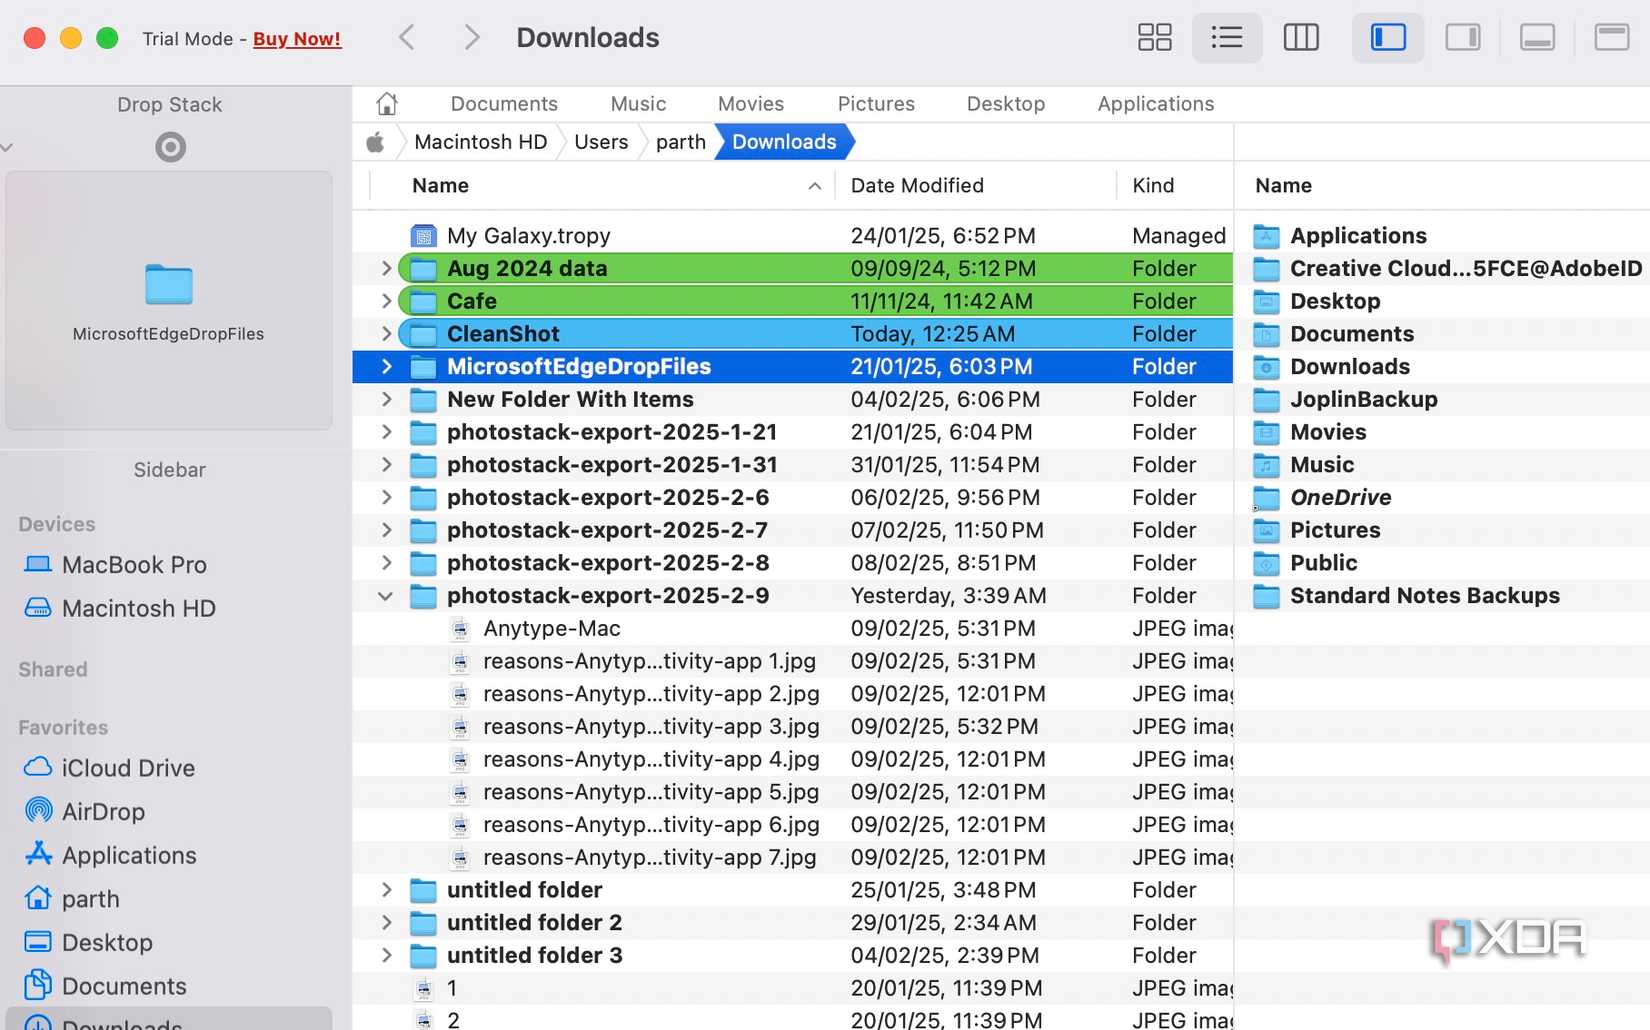This screenshot has height=1030, width=1650.
Task: Select AirDrop in the sidebar
Action: click(103, 811)
